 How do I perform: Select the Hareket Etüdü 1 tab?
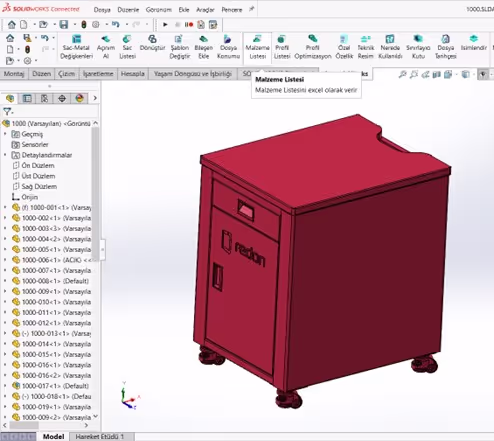(100, 436)
